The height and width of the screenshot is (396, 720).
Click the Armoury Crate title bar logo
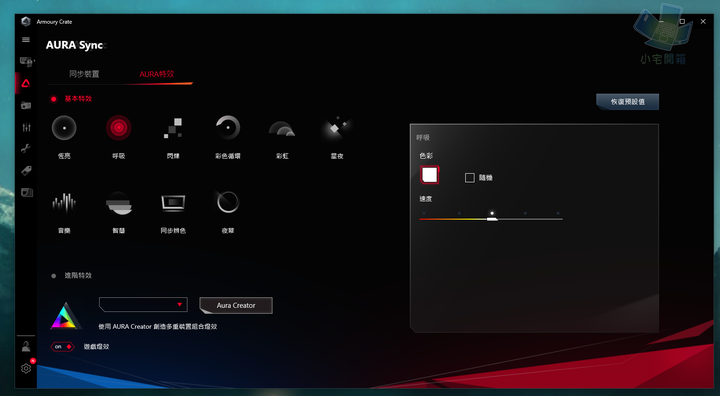(x=26, y=21)
